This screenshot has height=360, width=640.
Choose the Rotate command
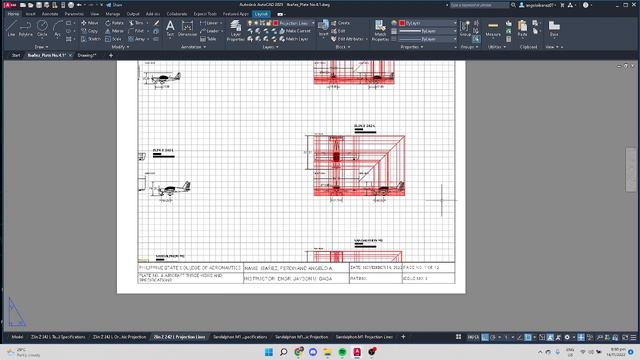(x=114, y=23)
